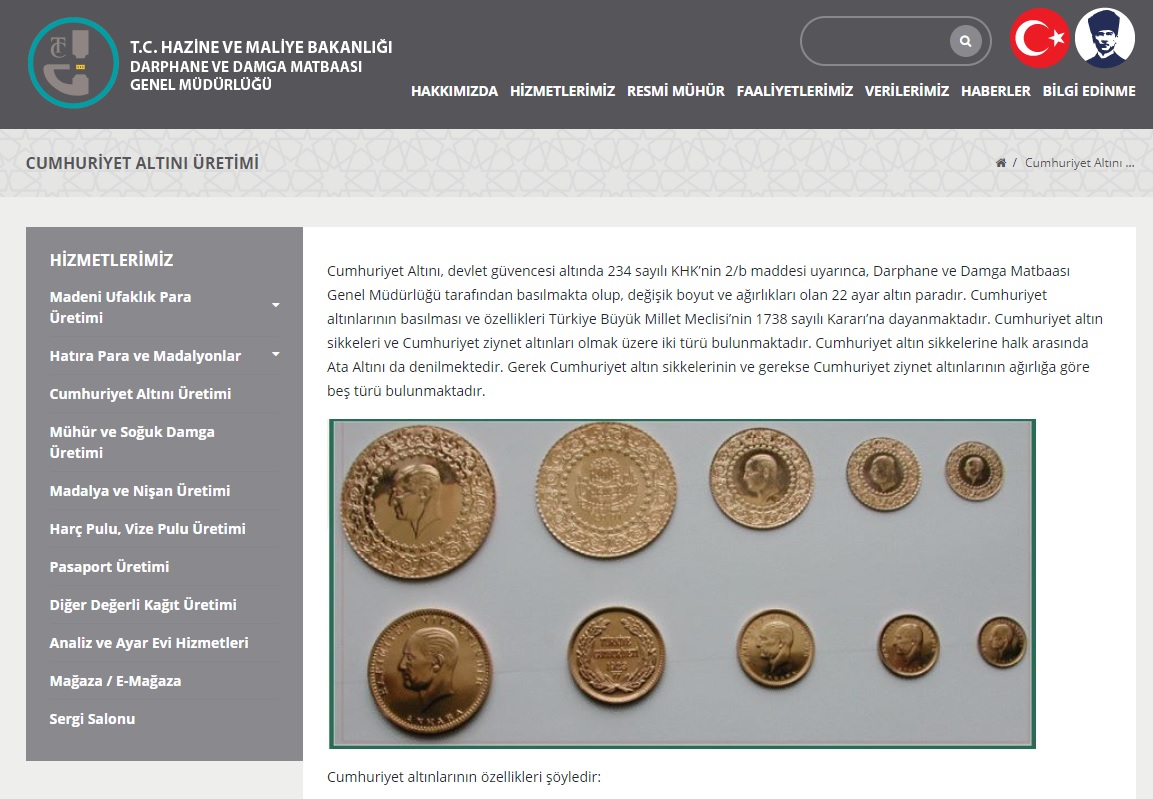This screenshot has width=1153, height=799.
Task: Open Analiz ve Ayar Evi Hizmetleri
Action: point(149,643)
